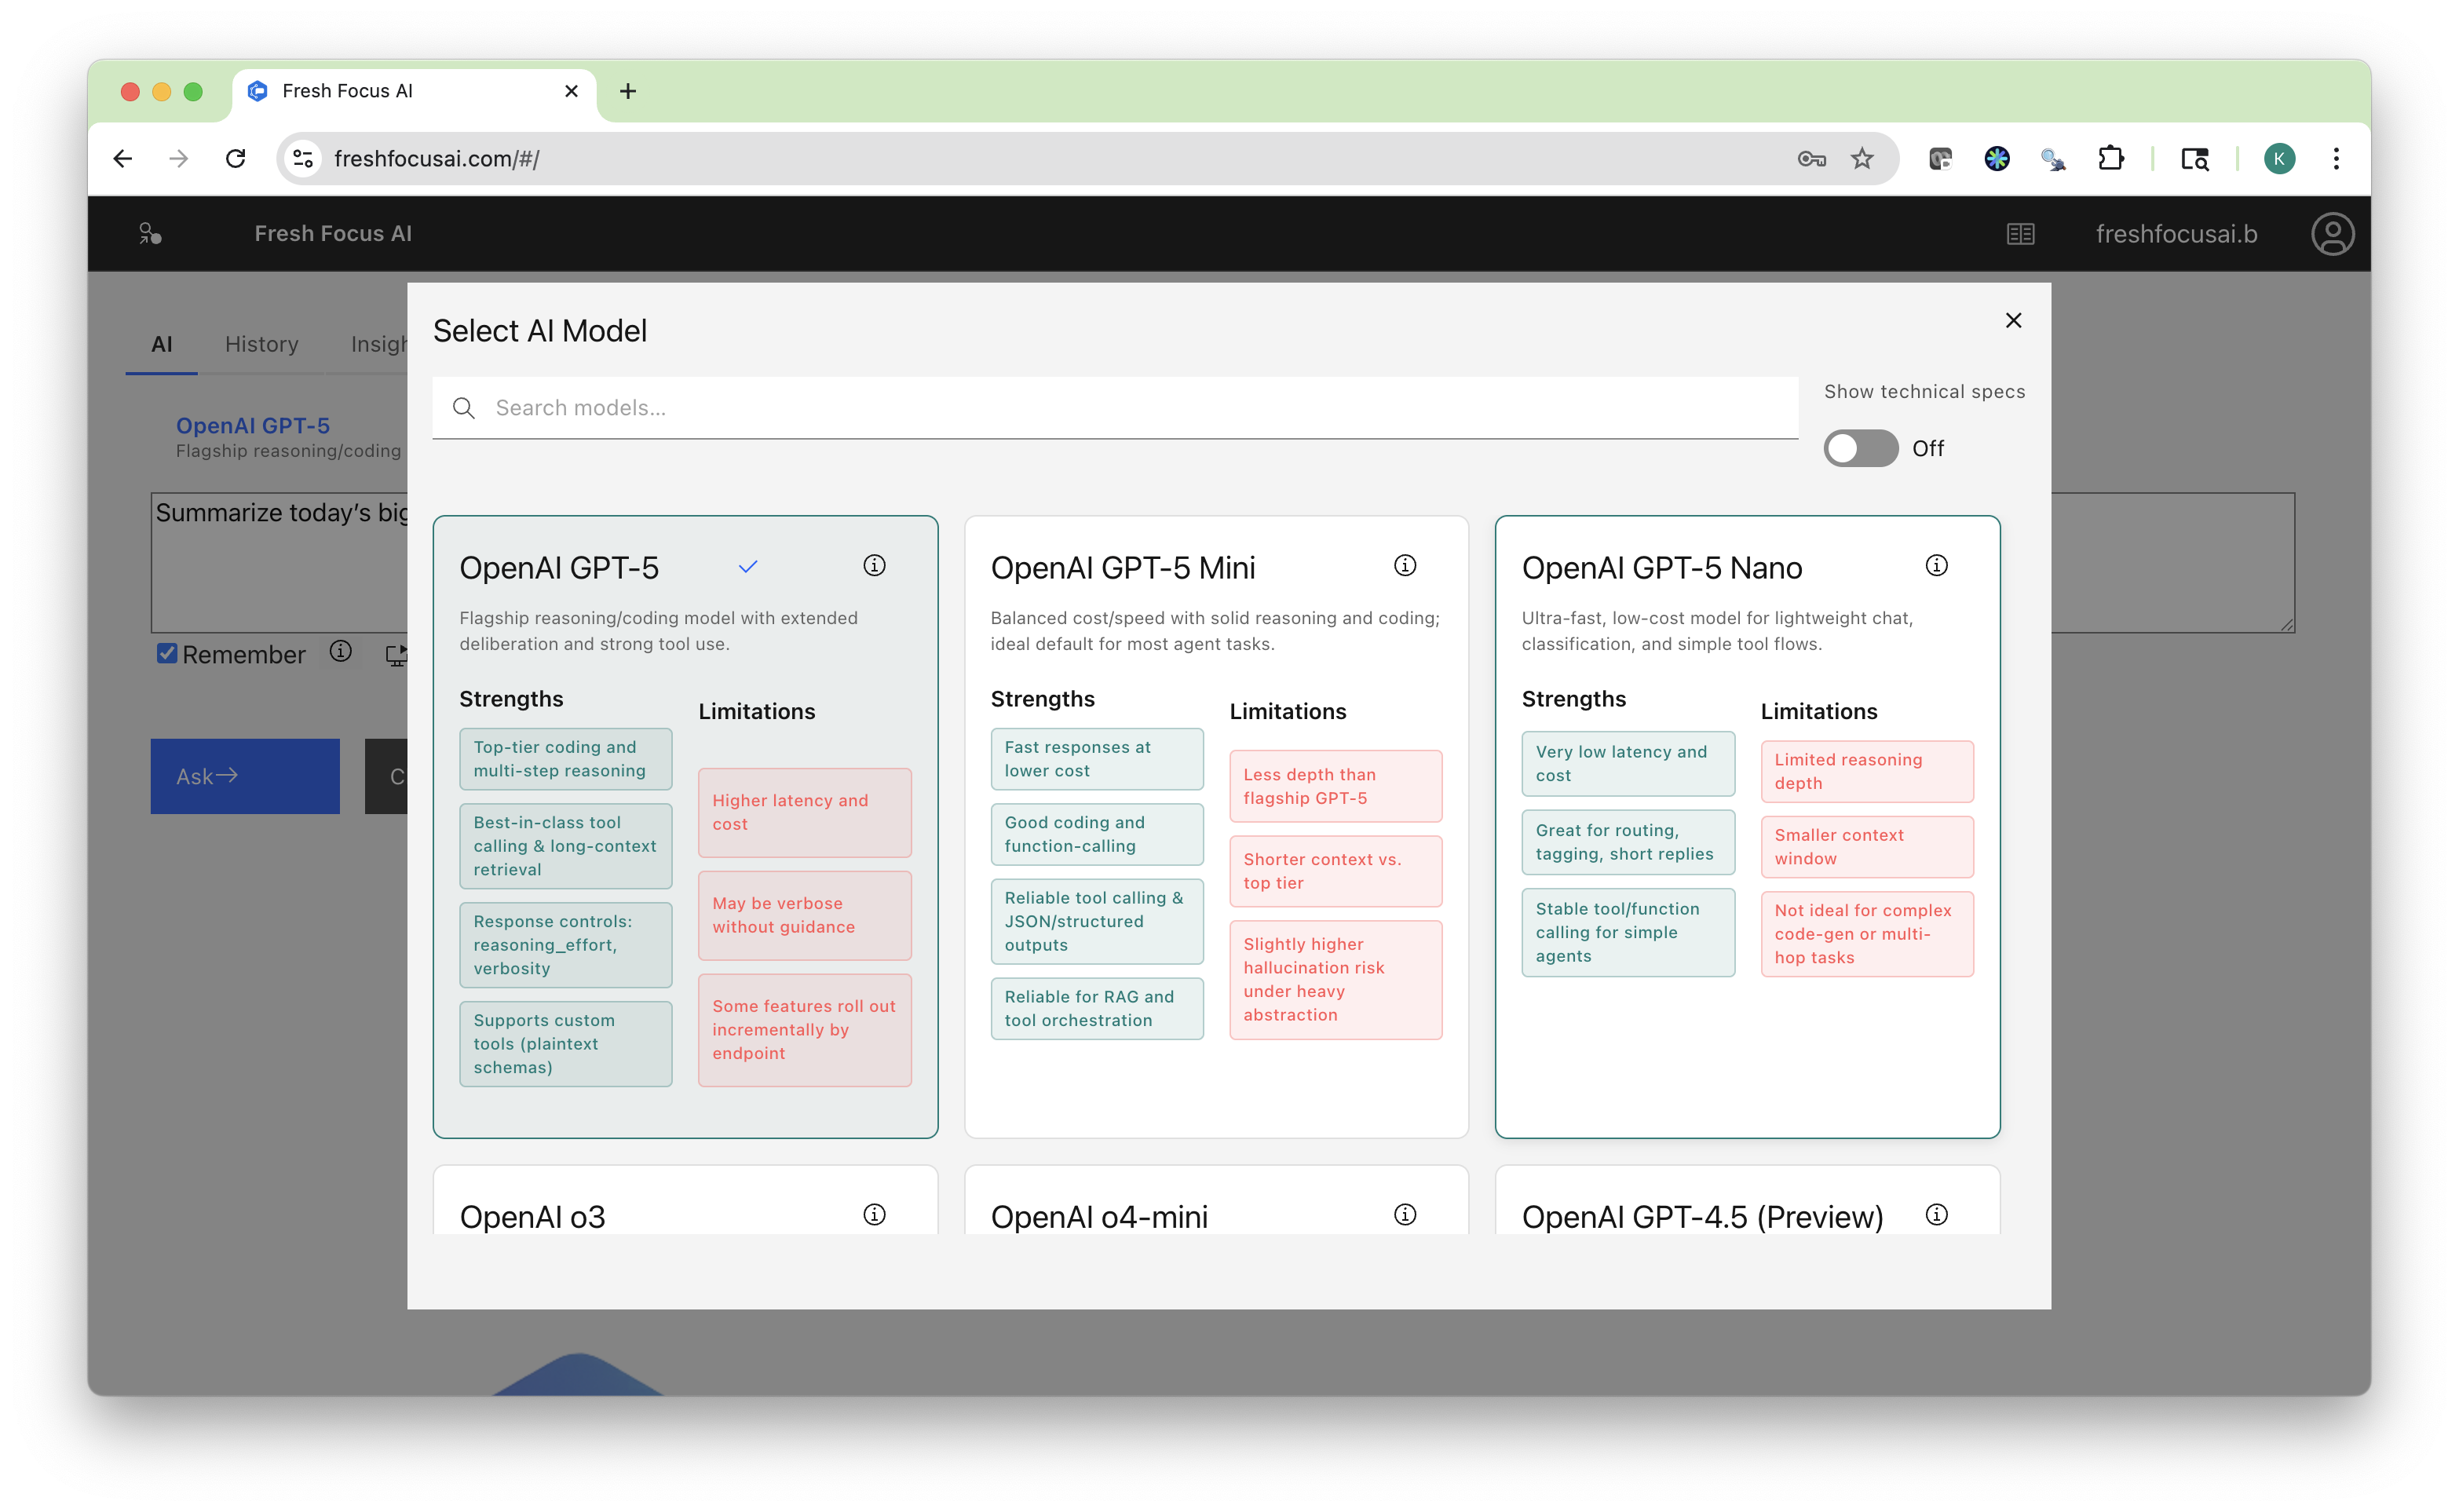The height and width of the screenshot is (1512, 2459).
Task: Enable Show technical specs toggle
Action: (1860, 448)
